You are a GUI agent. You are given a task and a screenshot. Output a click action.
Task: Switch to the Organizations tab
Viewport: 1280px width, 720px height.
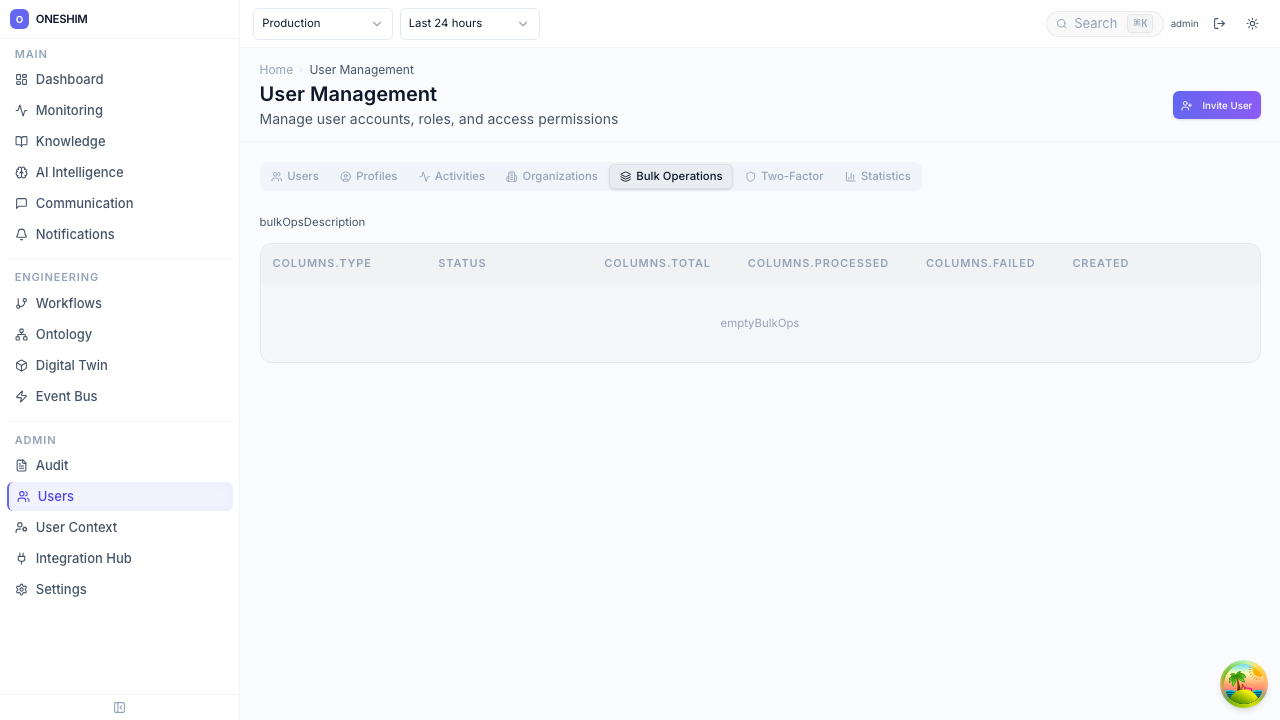tap(551, 176)
